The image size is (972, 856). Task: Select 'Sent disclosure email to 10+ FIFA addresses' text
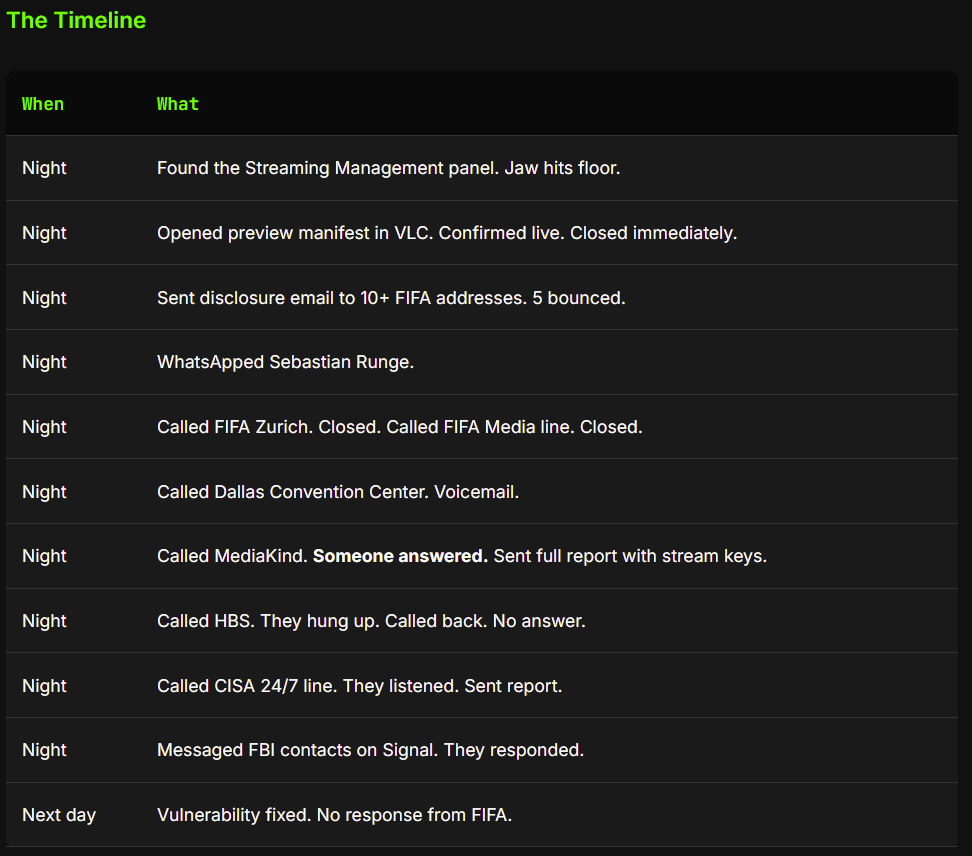[342, 298]
